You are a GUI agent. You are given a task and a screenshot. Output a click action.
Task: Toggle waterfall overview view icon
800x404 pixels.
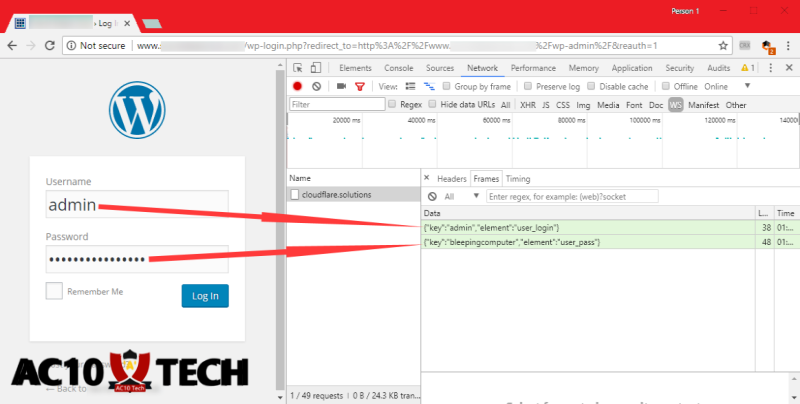(x=429, y=86)
